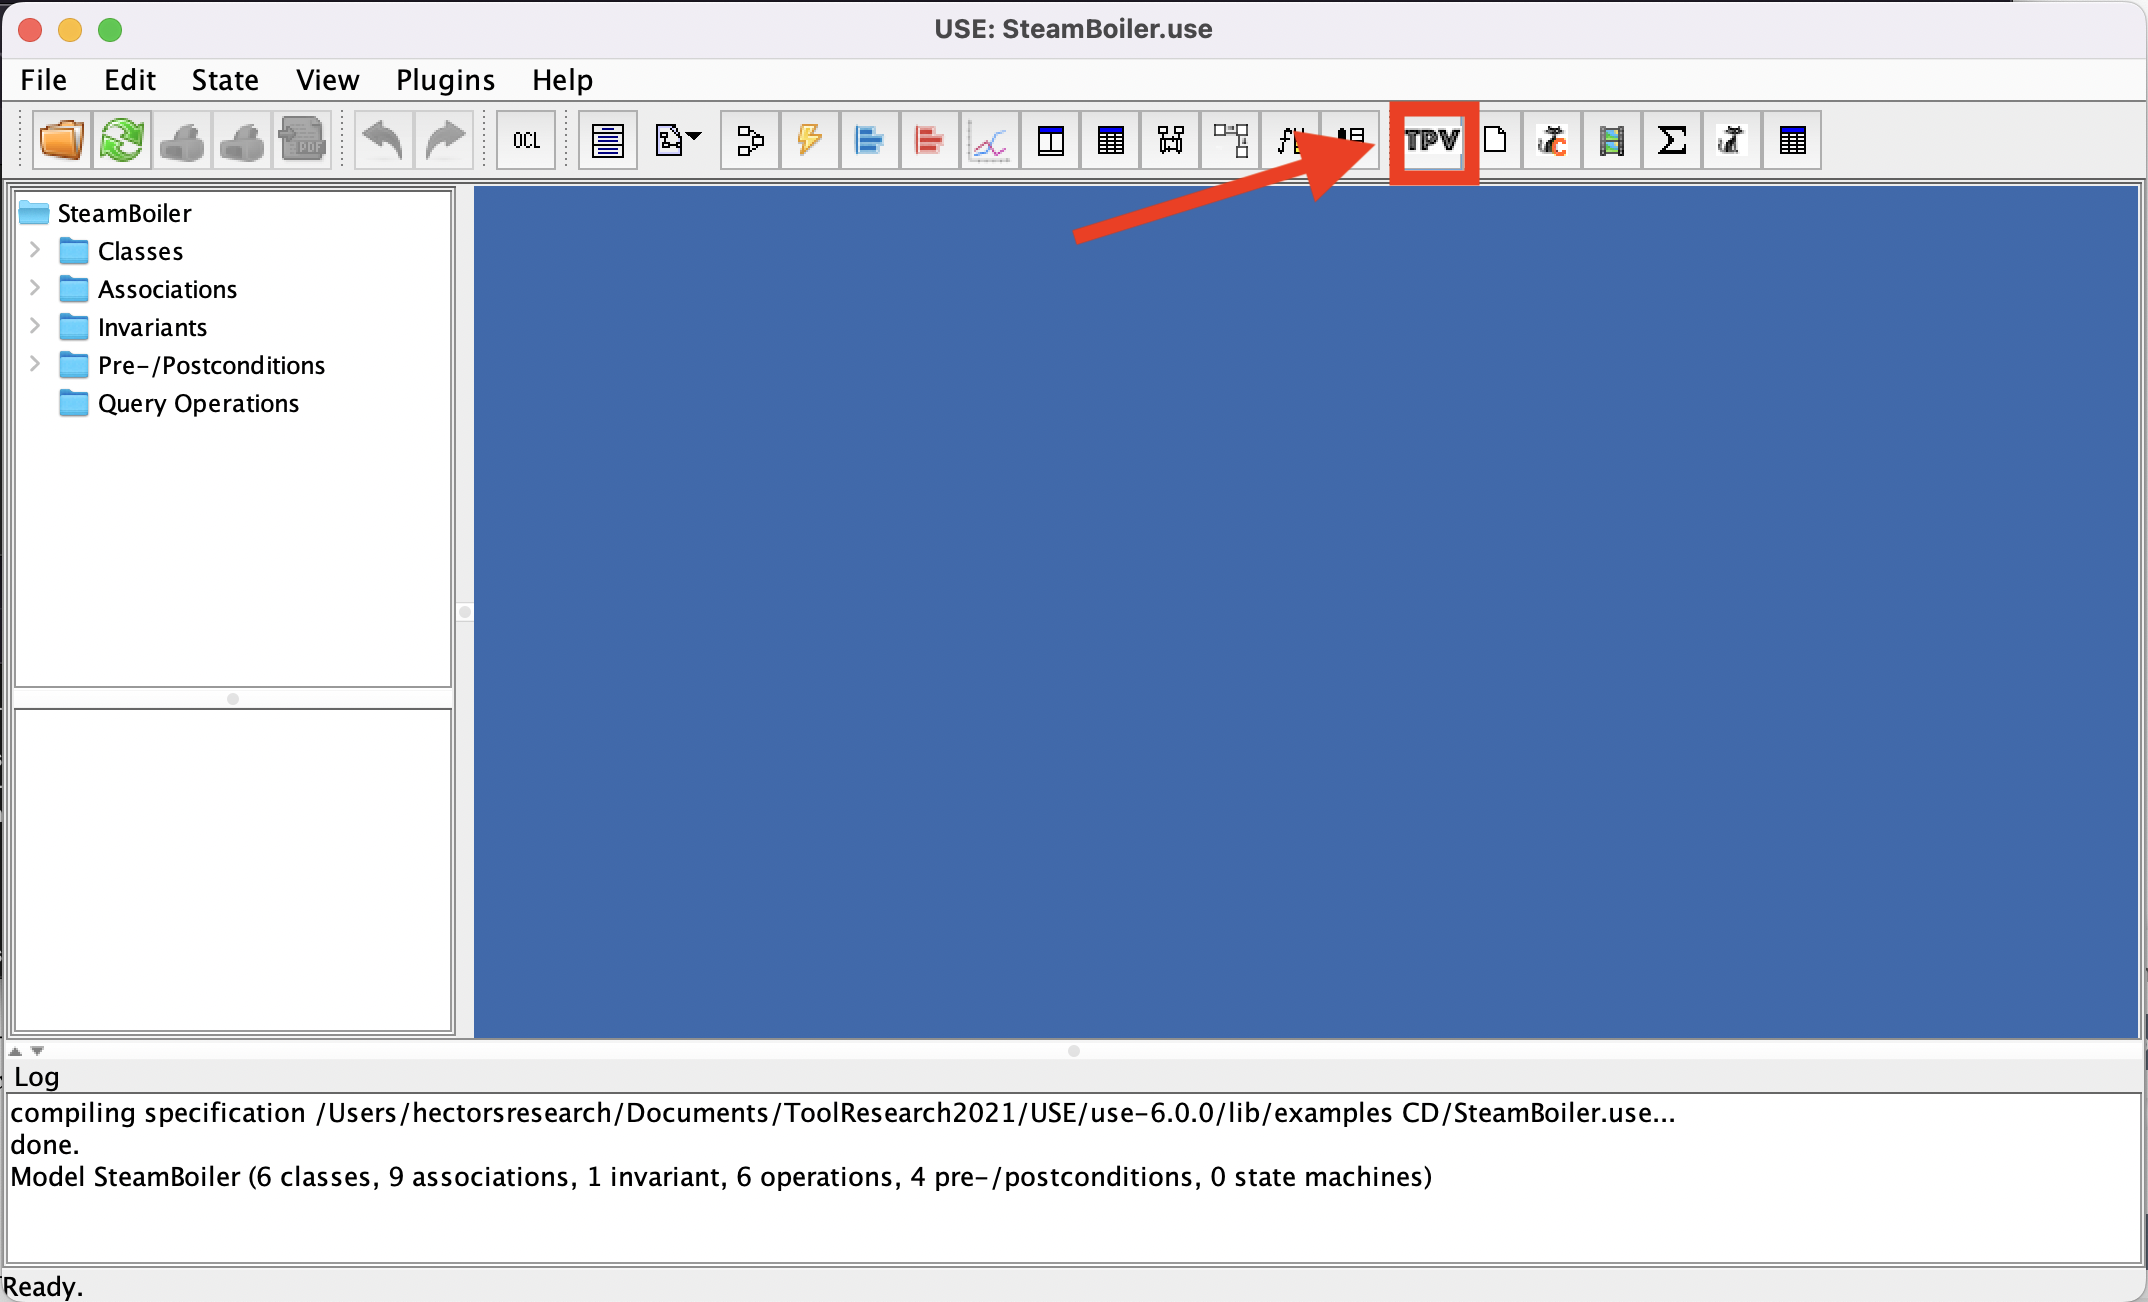Select Query Operations in model tree

(x=198, y=403)
